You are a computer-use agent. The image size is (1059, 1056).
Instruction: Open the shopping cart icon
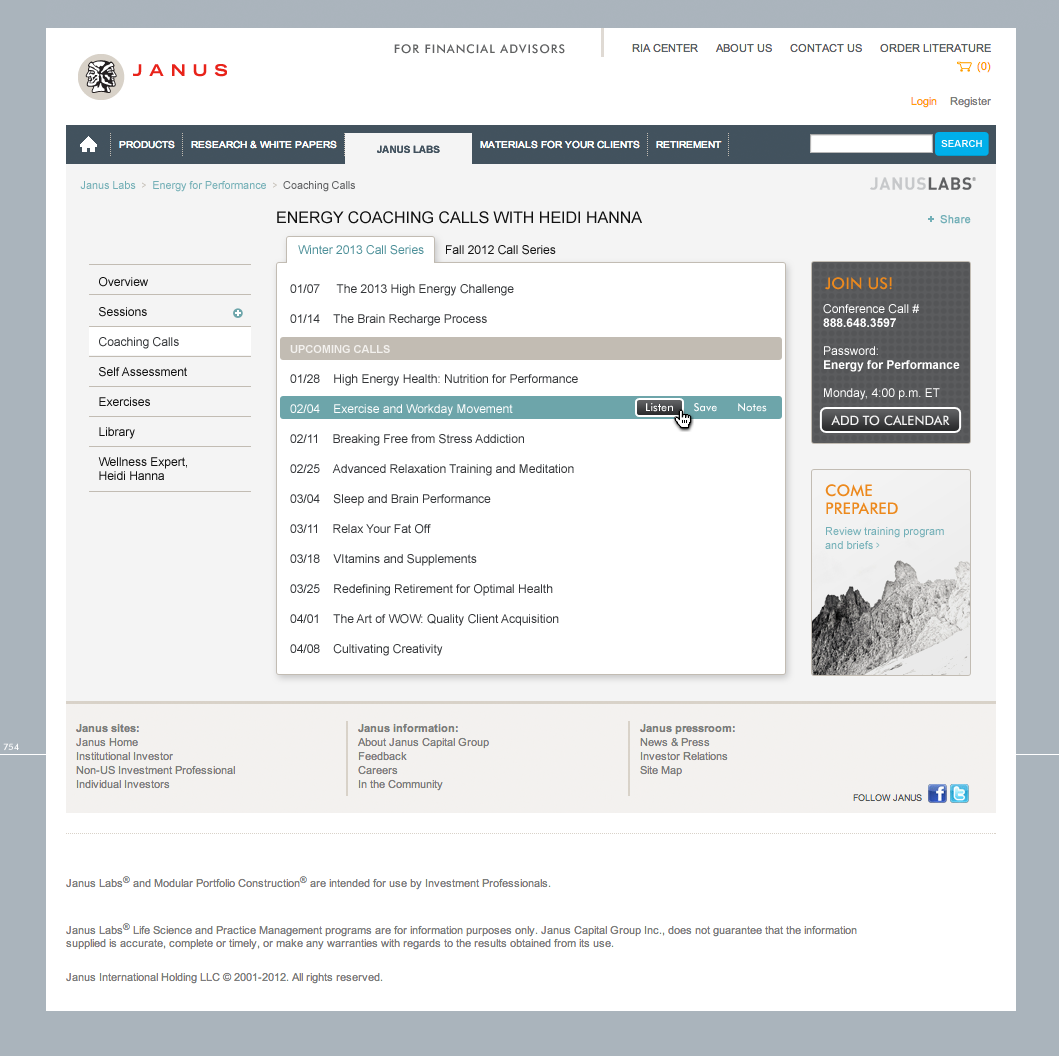point(964,67)
